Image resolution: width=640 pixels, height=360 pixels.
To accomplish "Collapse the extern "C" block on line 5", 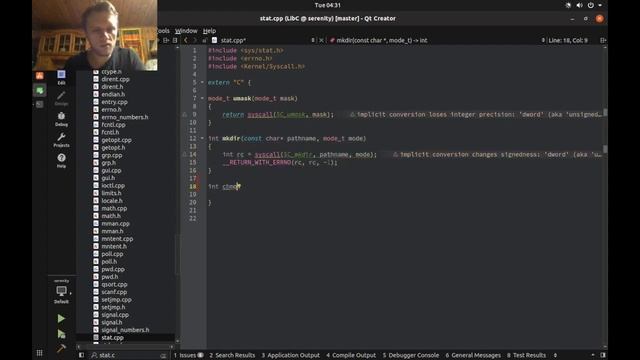I will [202, 82].
